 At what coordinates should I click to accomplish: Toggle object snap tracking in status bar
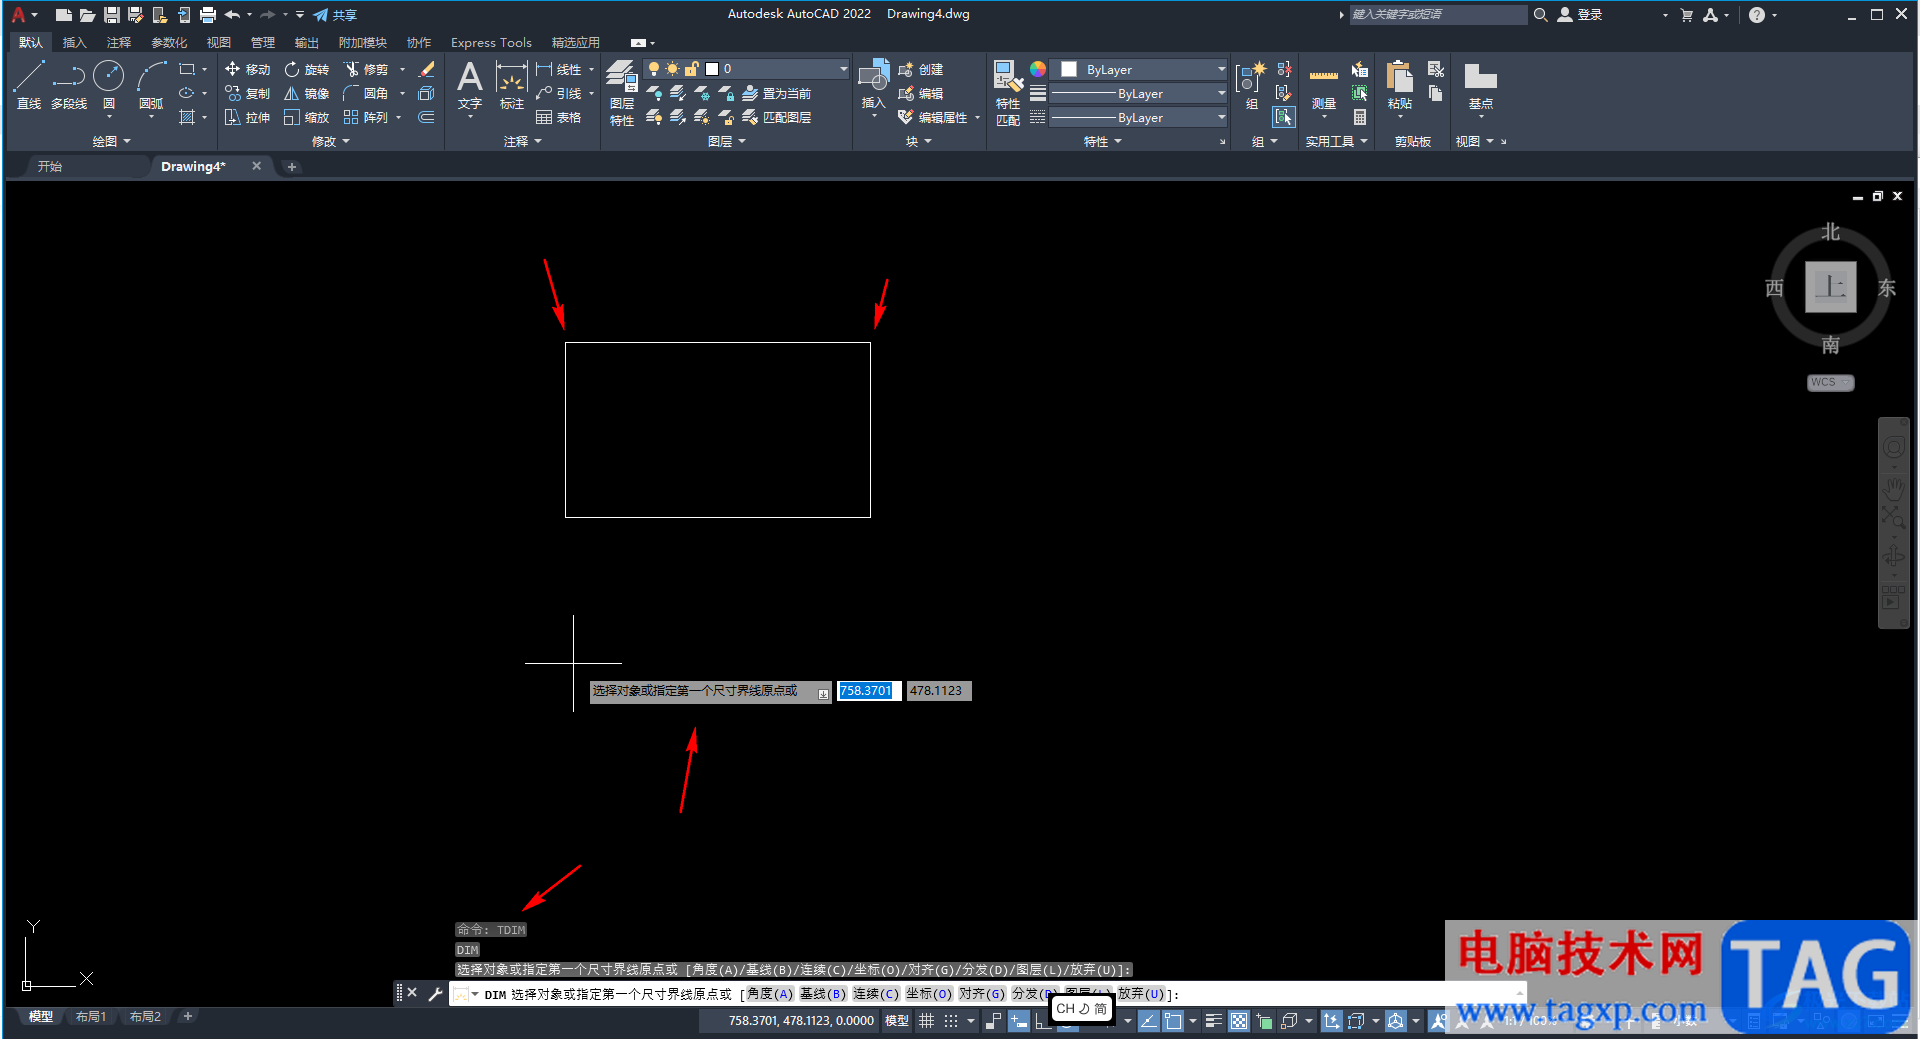point(1149,1021)
